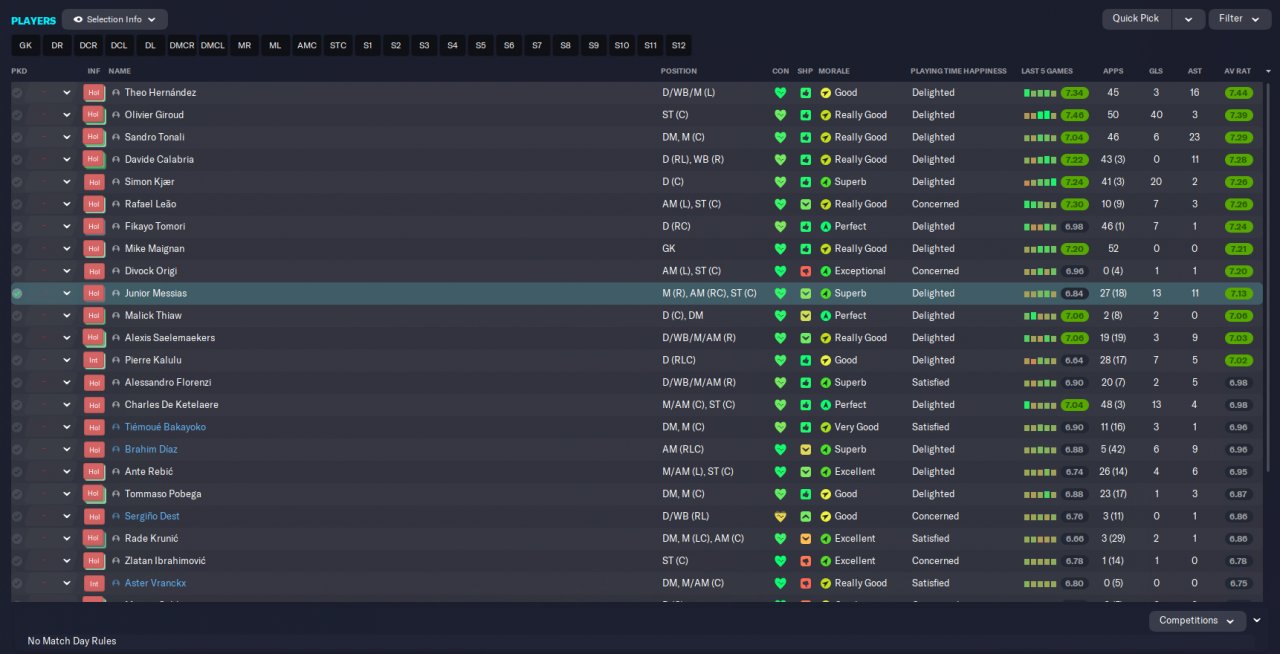Open the Competitions dropdown
This screenshot has width=1280, height=654.
tap(1198, 621)
